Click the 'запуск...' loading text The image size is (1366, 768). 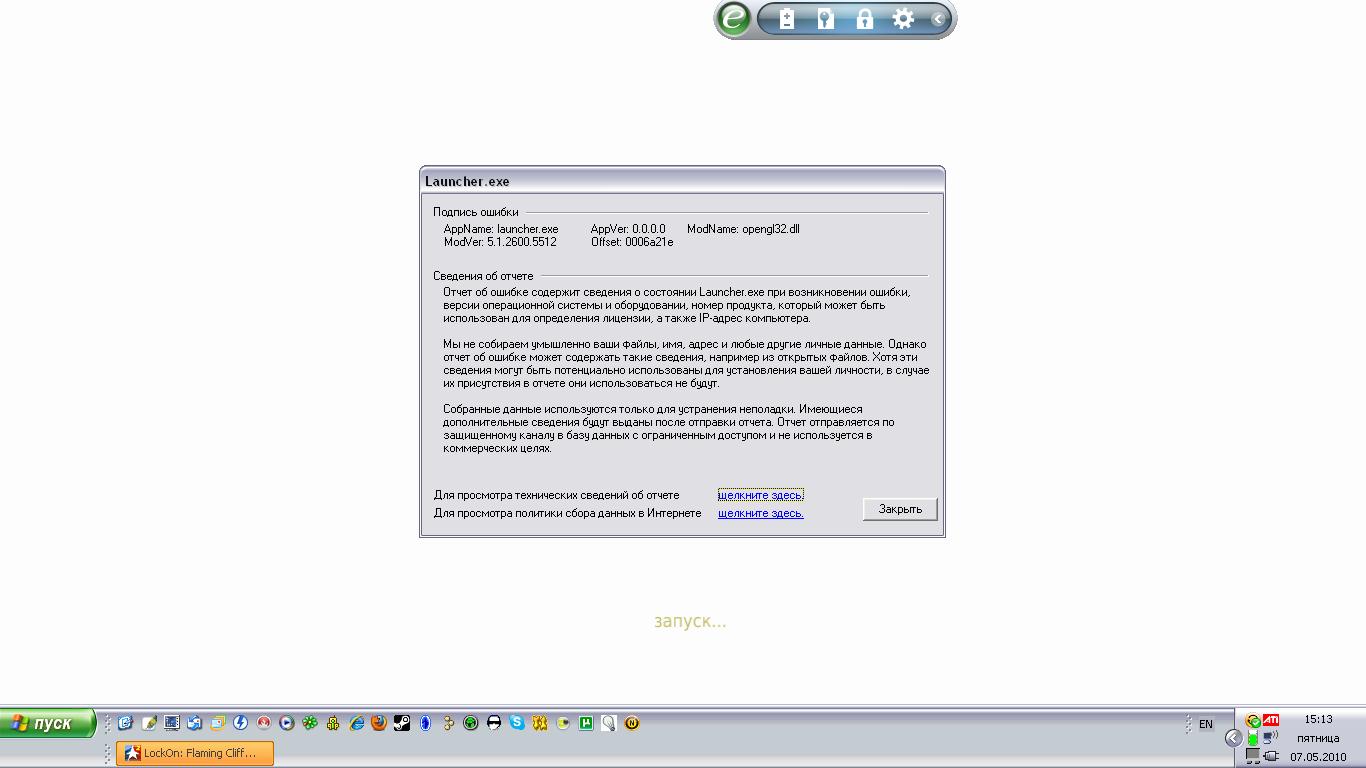(690, 621)
